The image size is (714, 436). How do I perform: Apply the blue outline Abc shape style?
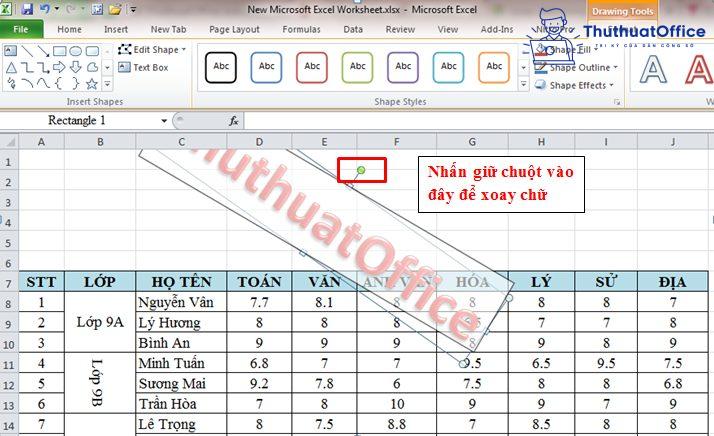[x=266, y=67]
